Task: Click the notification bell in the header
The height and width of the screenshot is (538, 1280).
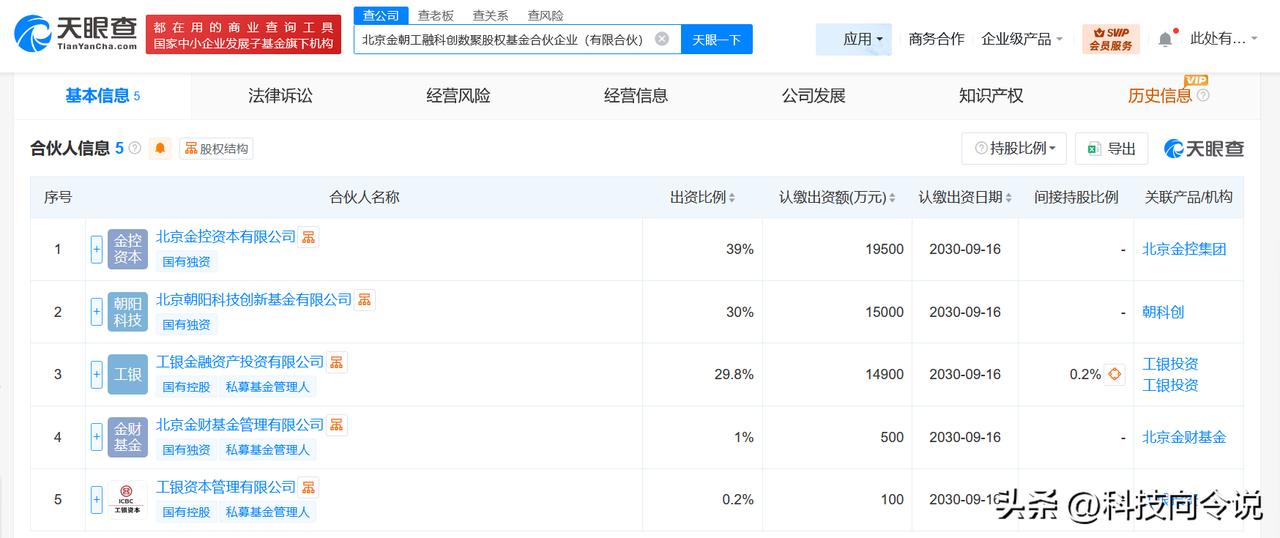Action: tap(1165, 39)
